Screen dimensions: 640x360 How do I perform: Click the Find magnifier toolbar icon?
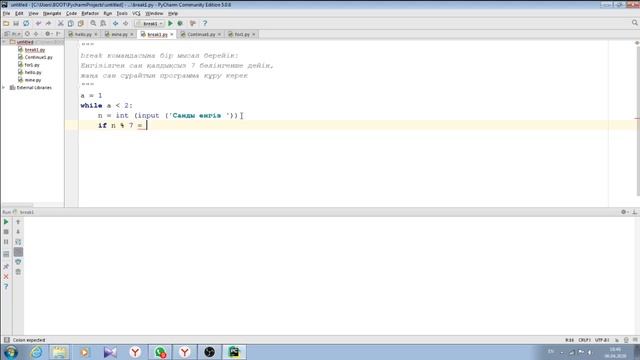[x=93, y=24]
